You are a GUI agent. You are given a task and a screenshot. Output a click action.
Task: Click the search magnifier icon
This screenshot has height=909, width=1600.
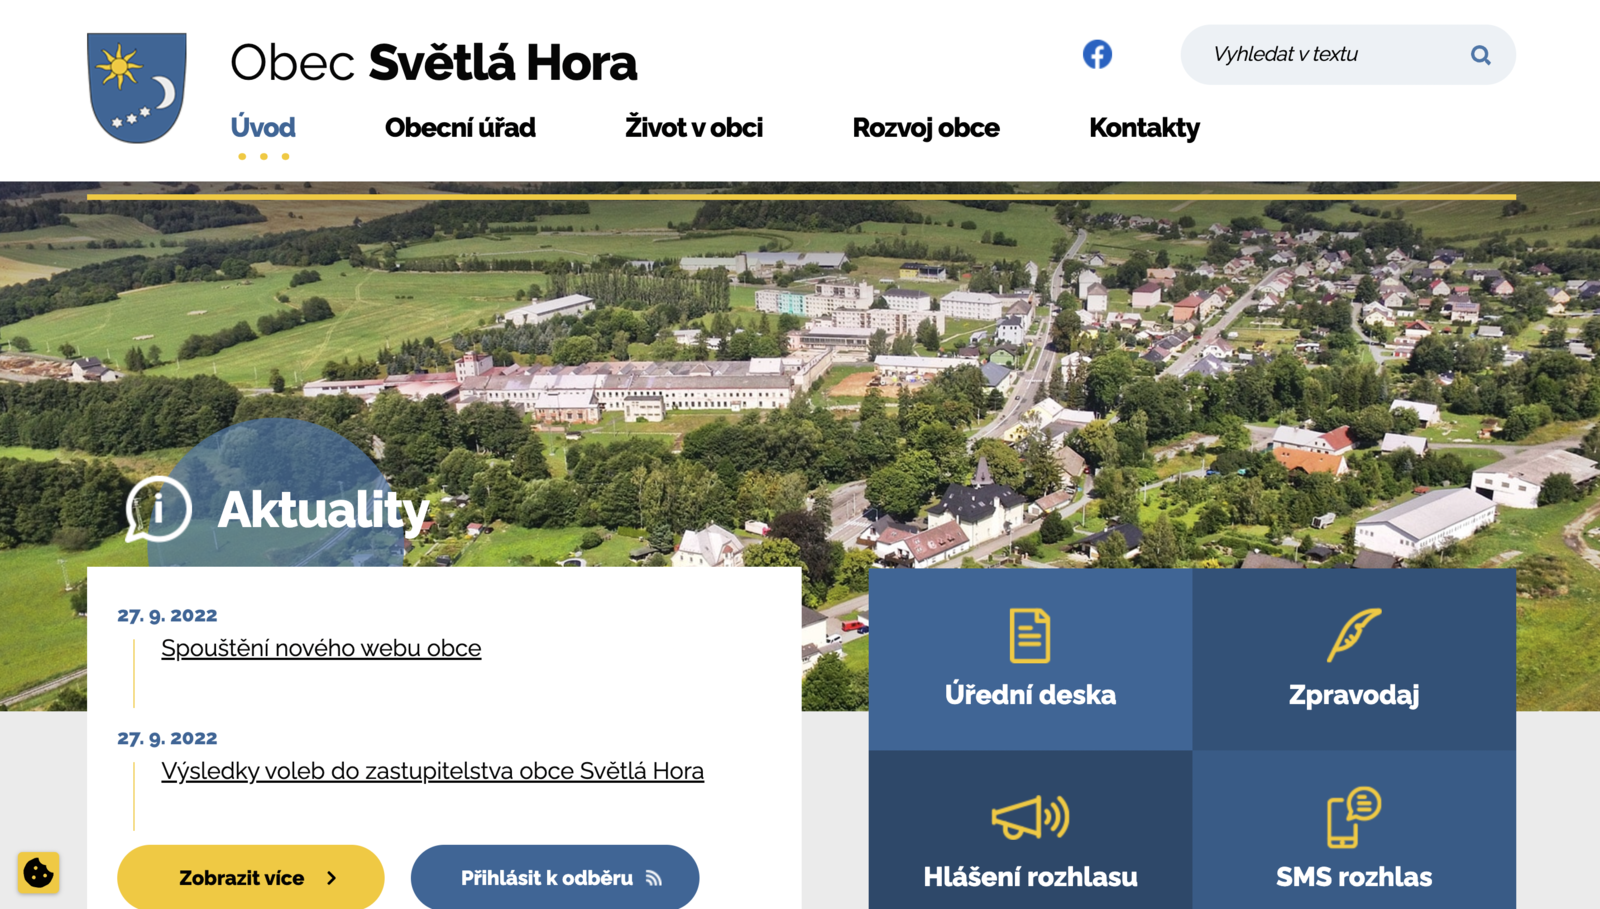(x=1480, y=55)
